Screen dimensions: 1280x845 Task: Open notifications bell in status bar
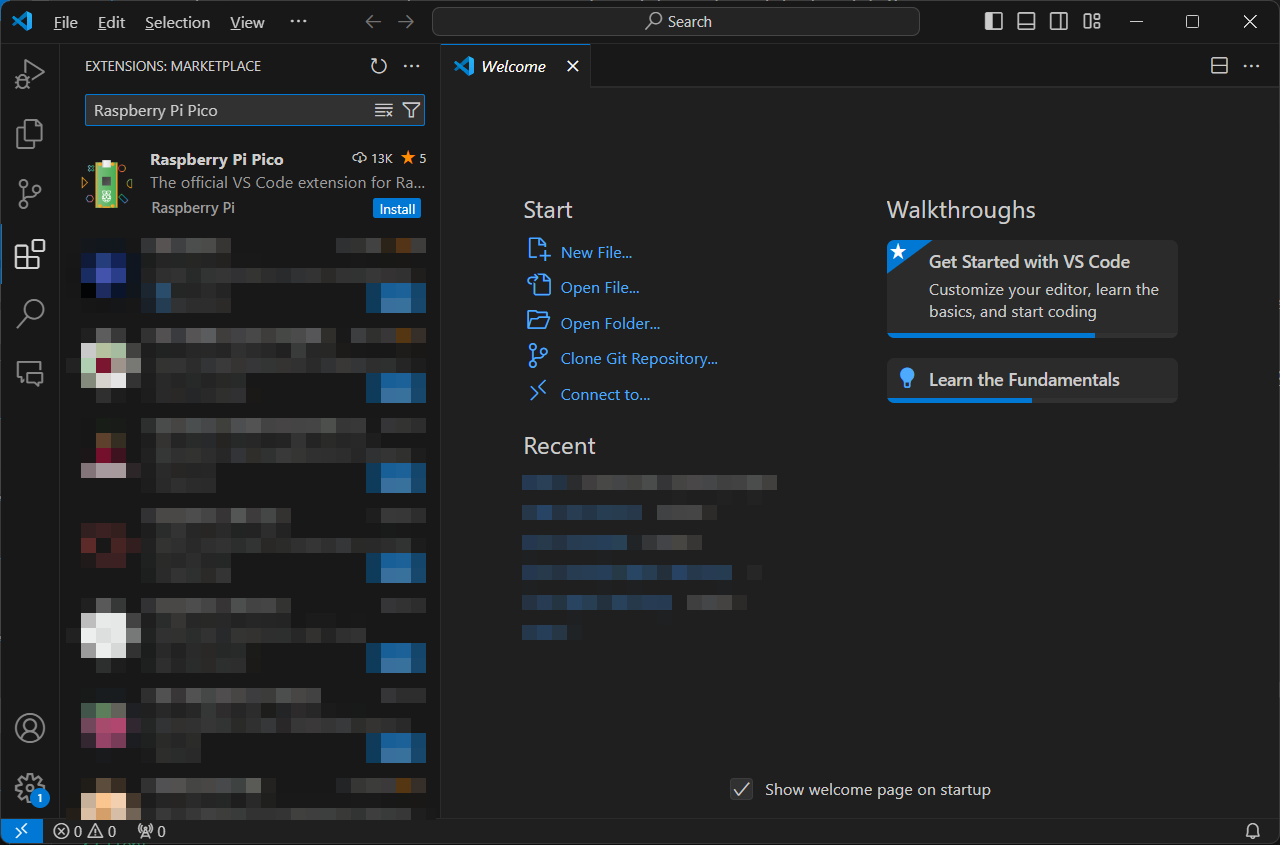[x=1252, y=831]
